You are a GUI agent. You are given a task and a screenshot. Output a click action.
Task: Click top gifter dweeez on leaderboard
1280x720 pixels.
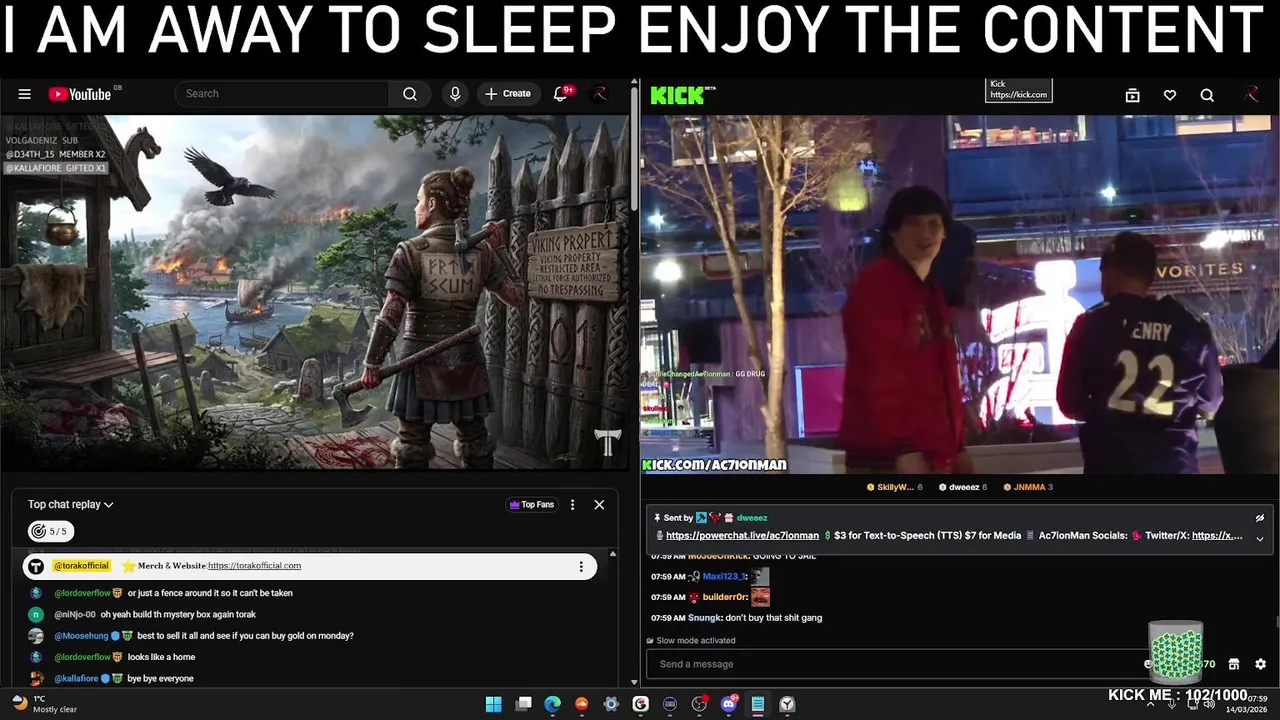963,487
